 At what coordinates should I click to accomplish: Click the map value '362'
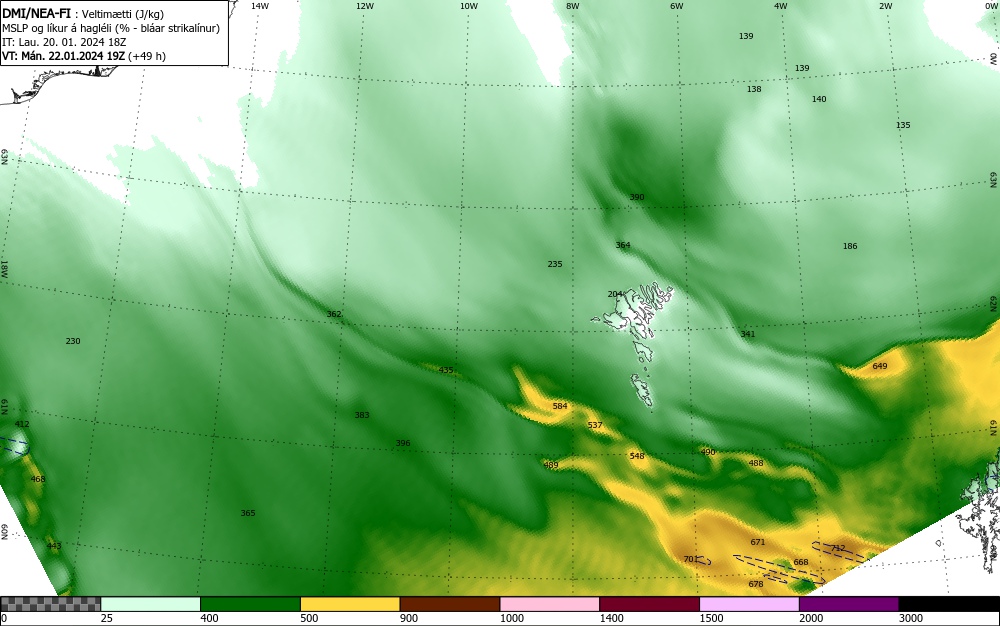334,314
